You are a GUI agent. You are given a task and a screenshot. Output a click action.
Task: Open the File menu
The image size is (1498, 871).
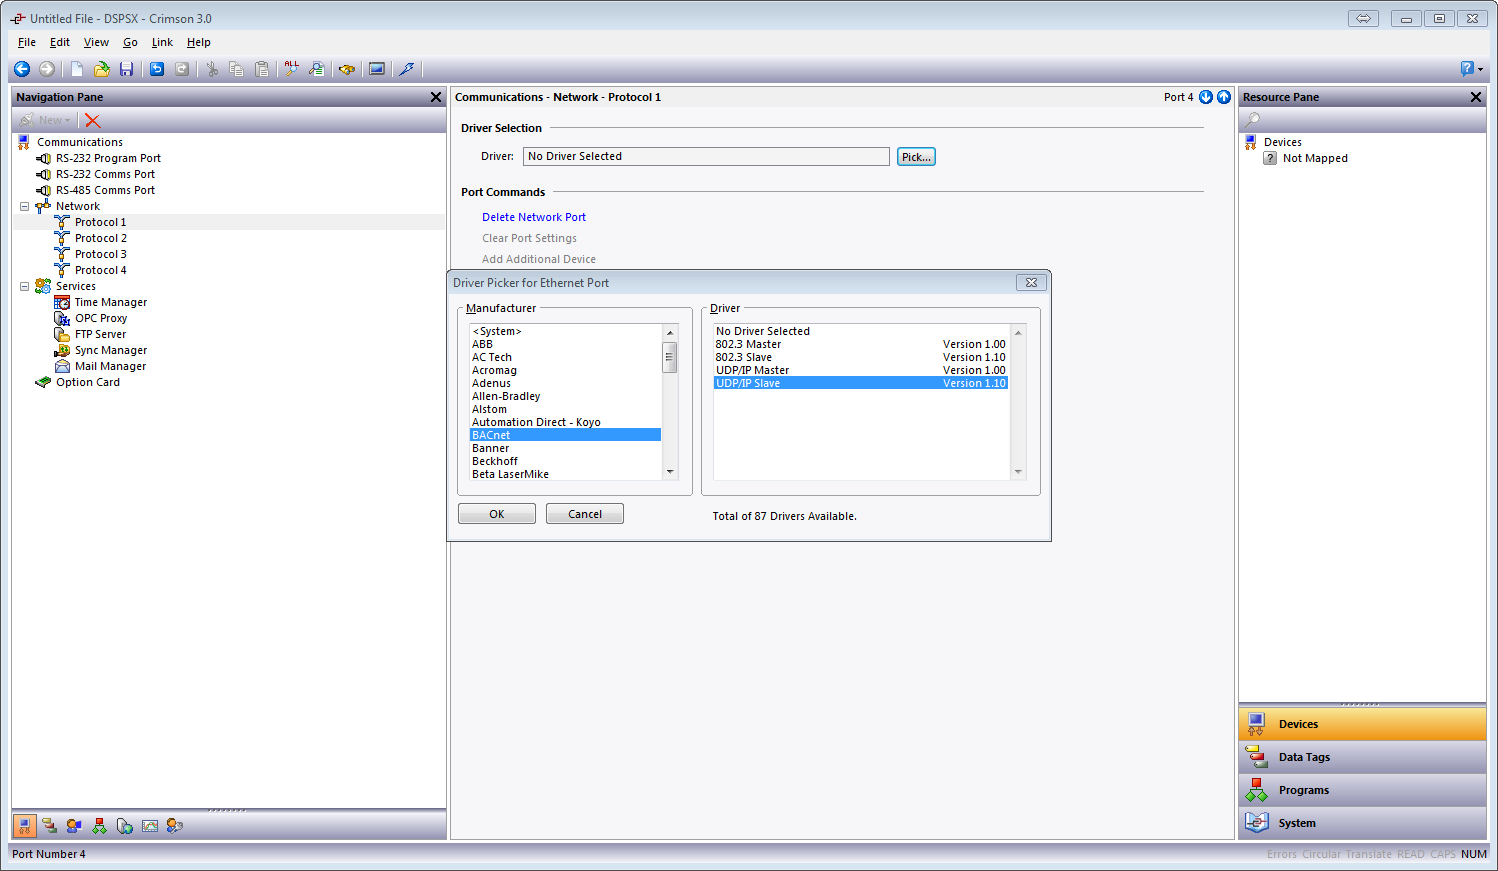point(27,42)
